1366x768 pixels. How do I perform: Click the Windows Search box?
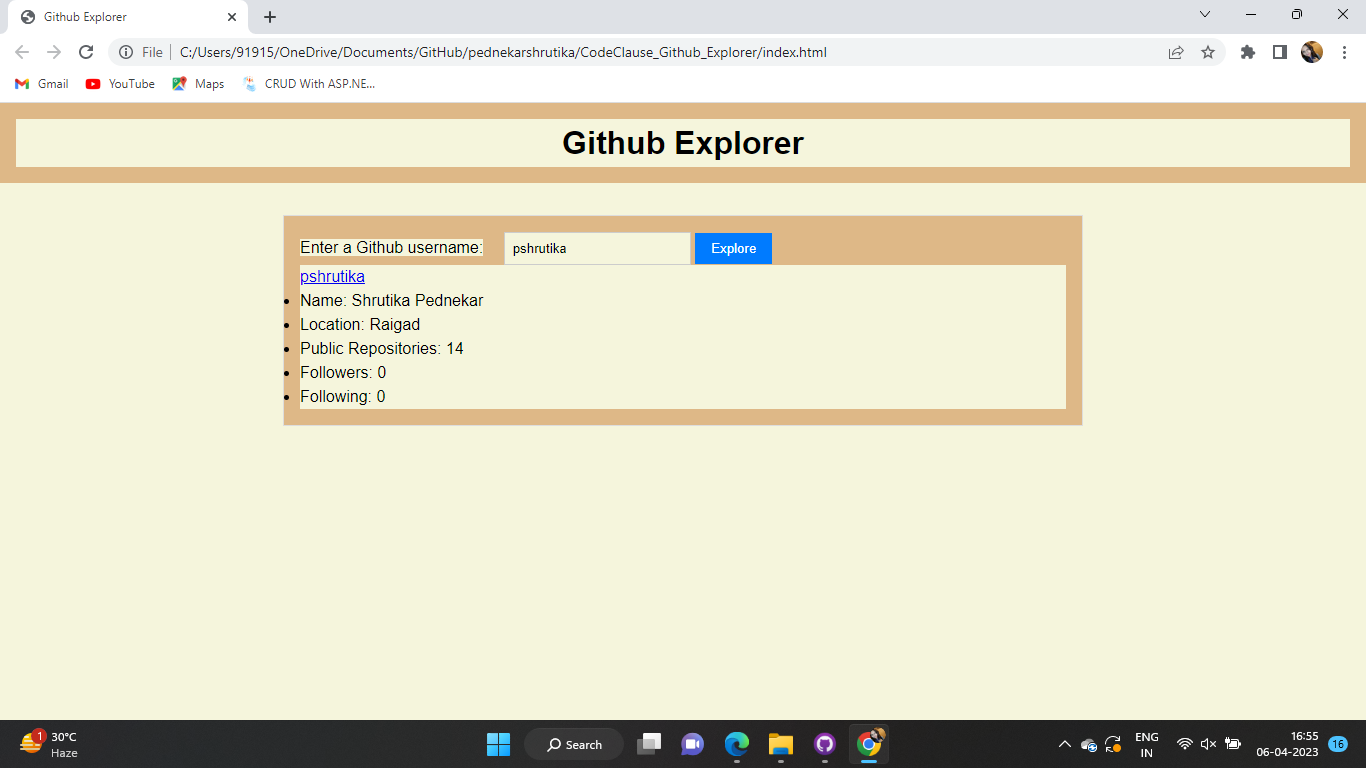coord(573,744)
